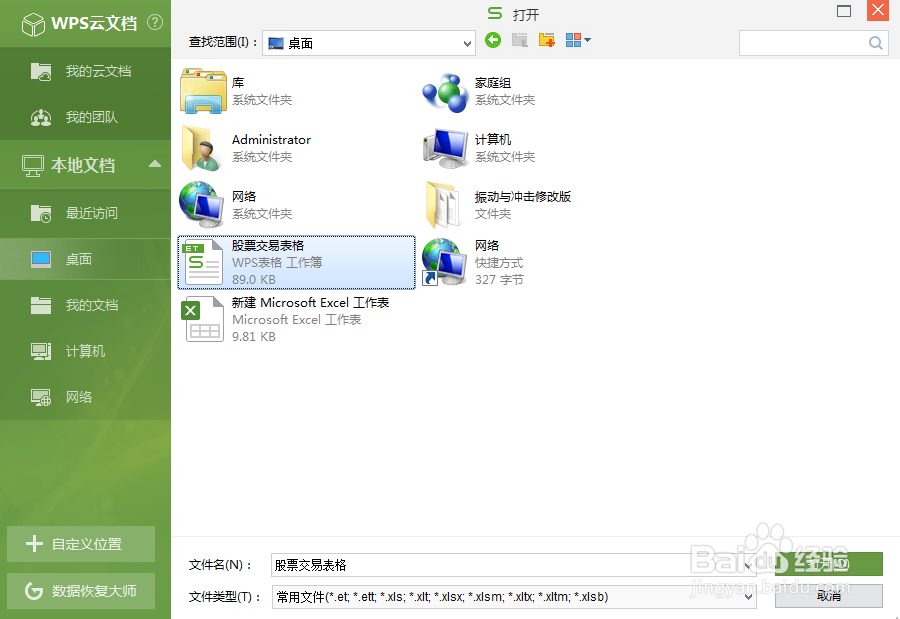Image resolution: width=900 pixels, height=619 pixels.
Task: Select the 新建 Microsoft Excel 工作表 file icon
Action: (202, 319)
